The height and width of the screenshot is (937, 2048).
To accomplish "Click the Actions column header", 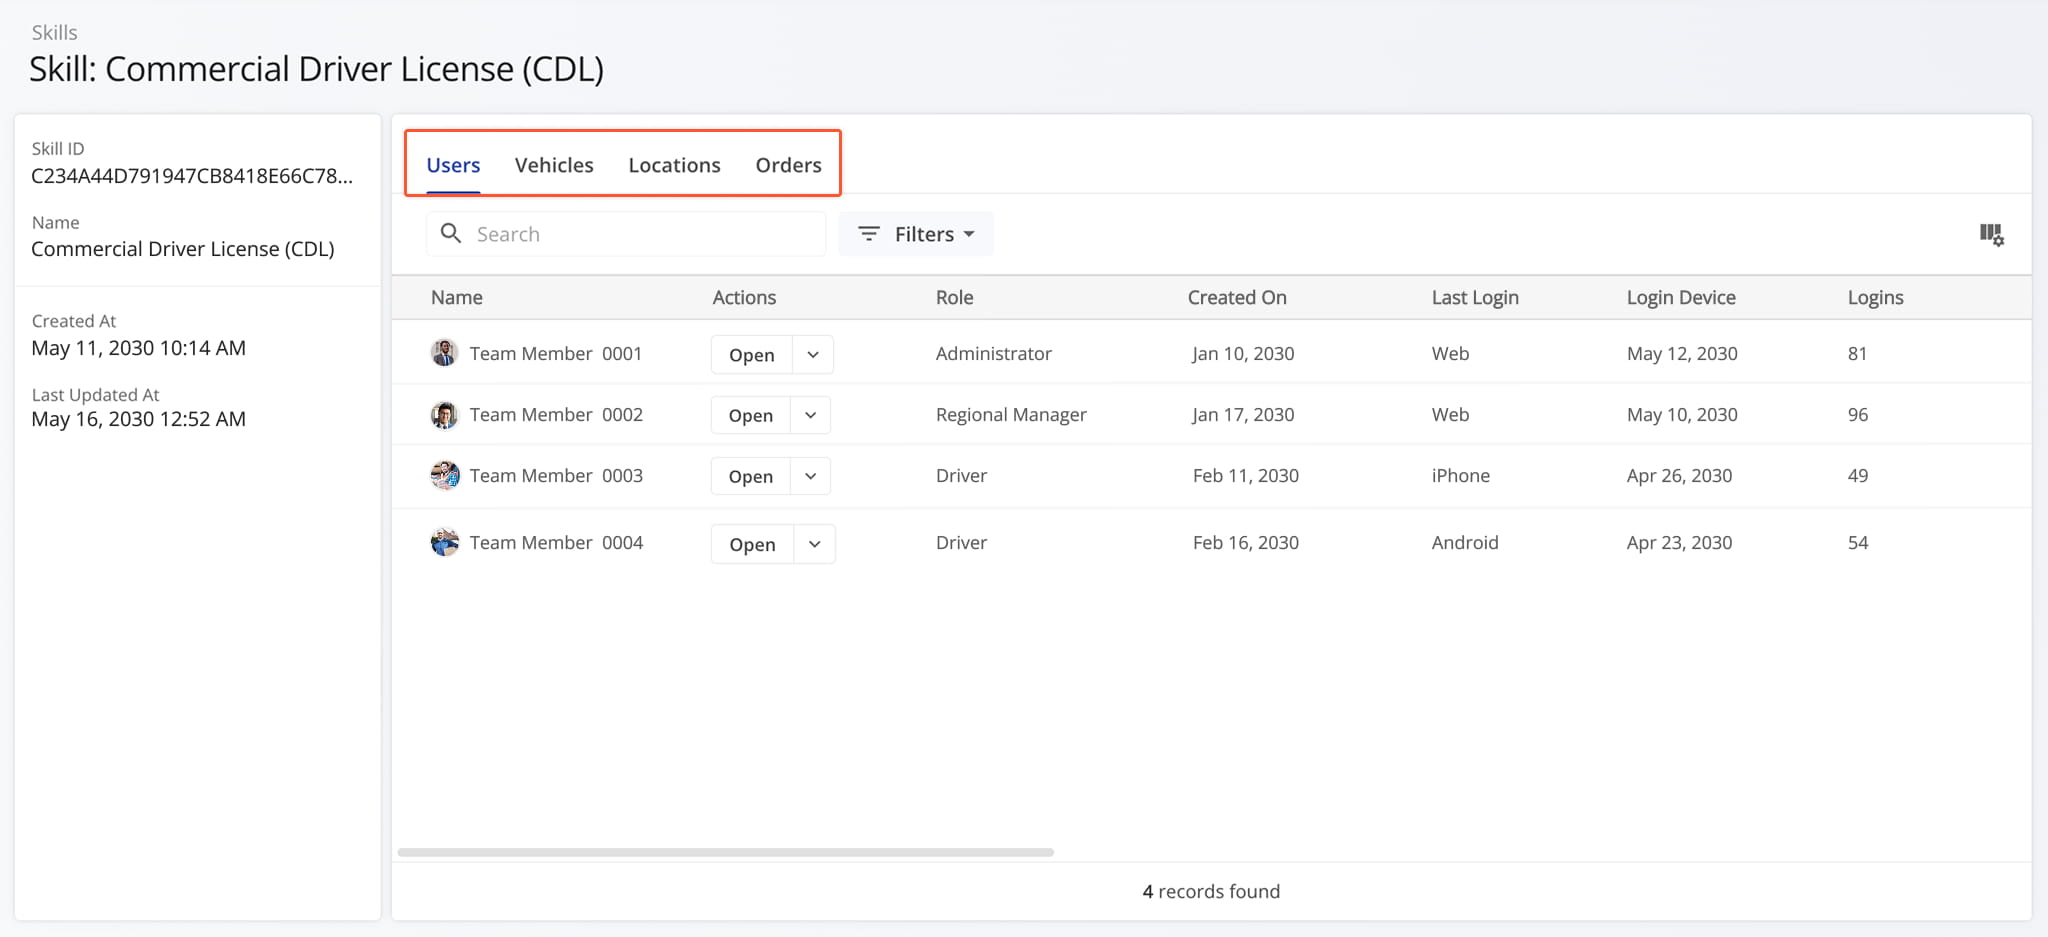I will (744, 297).
